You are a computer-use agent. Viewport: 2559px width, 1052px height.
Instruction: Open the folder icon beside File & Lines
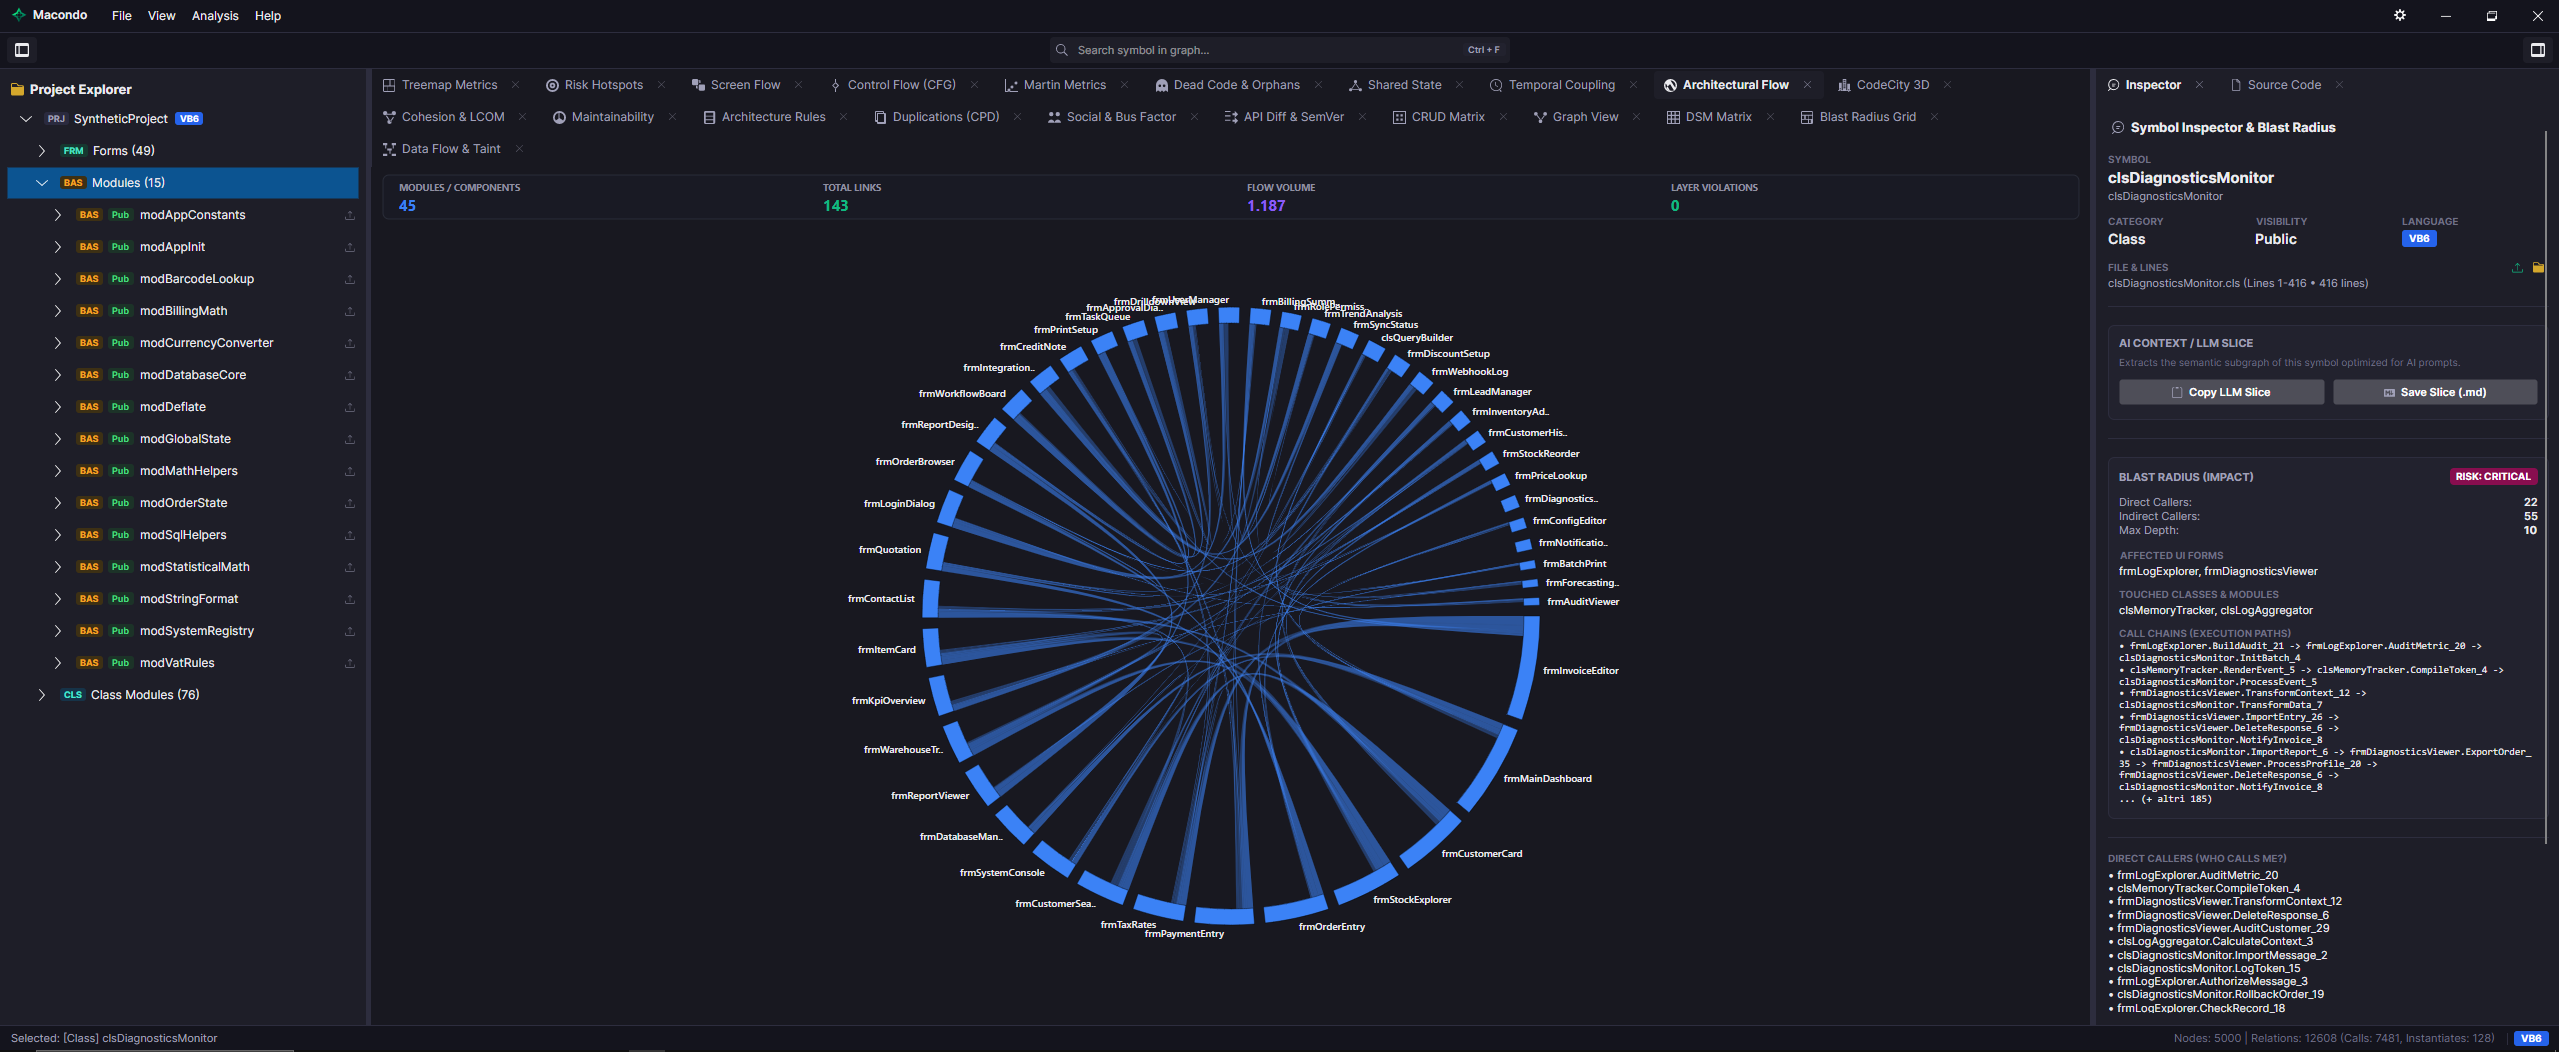(x=2538, y=268)
